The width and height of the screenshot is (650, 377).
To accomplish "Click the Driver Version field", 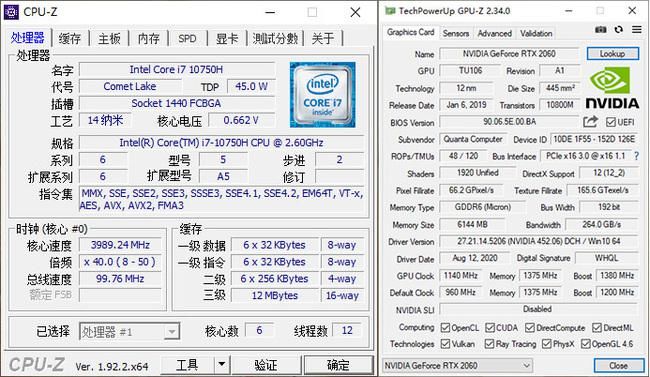I will point(539,241).
